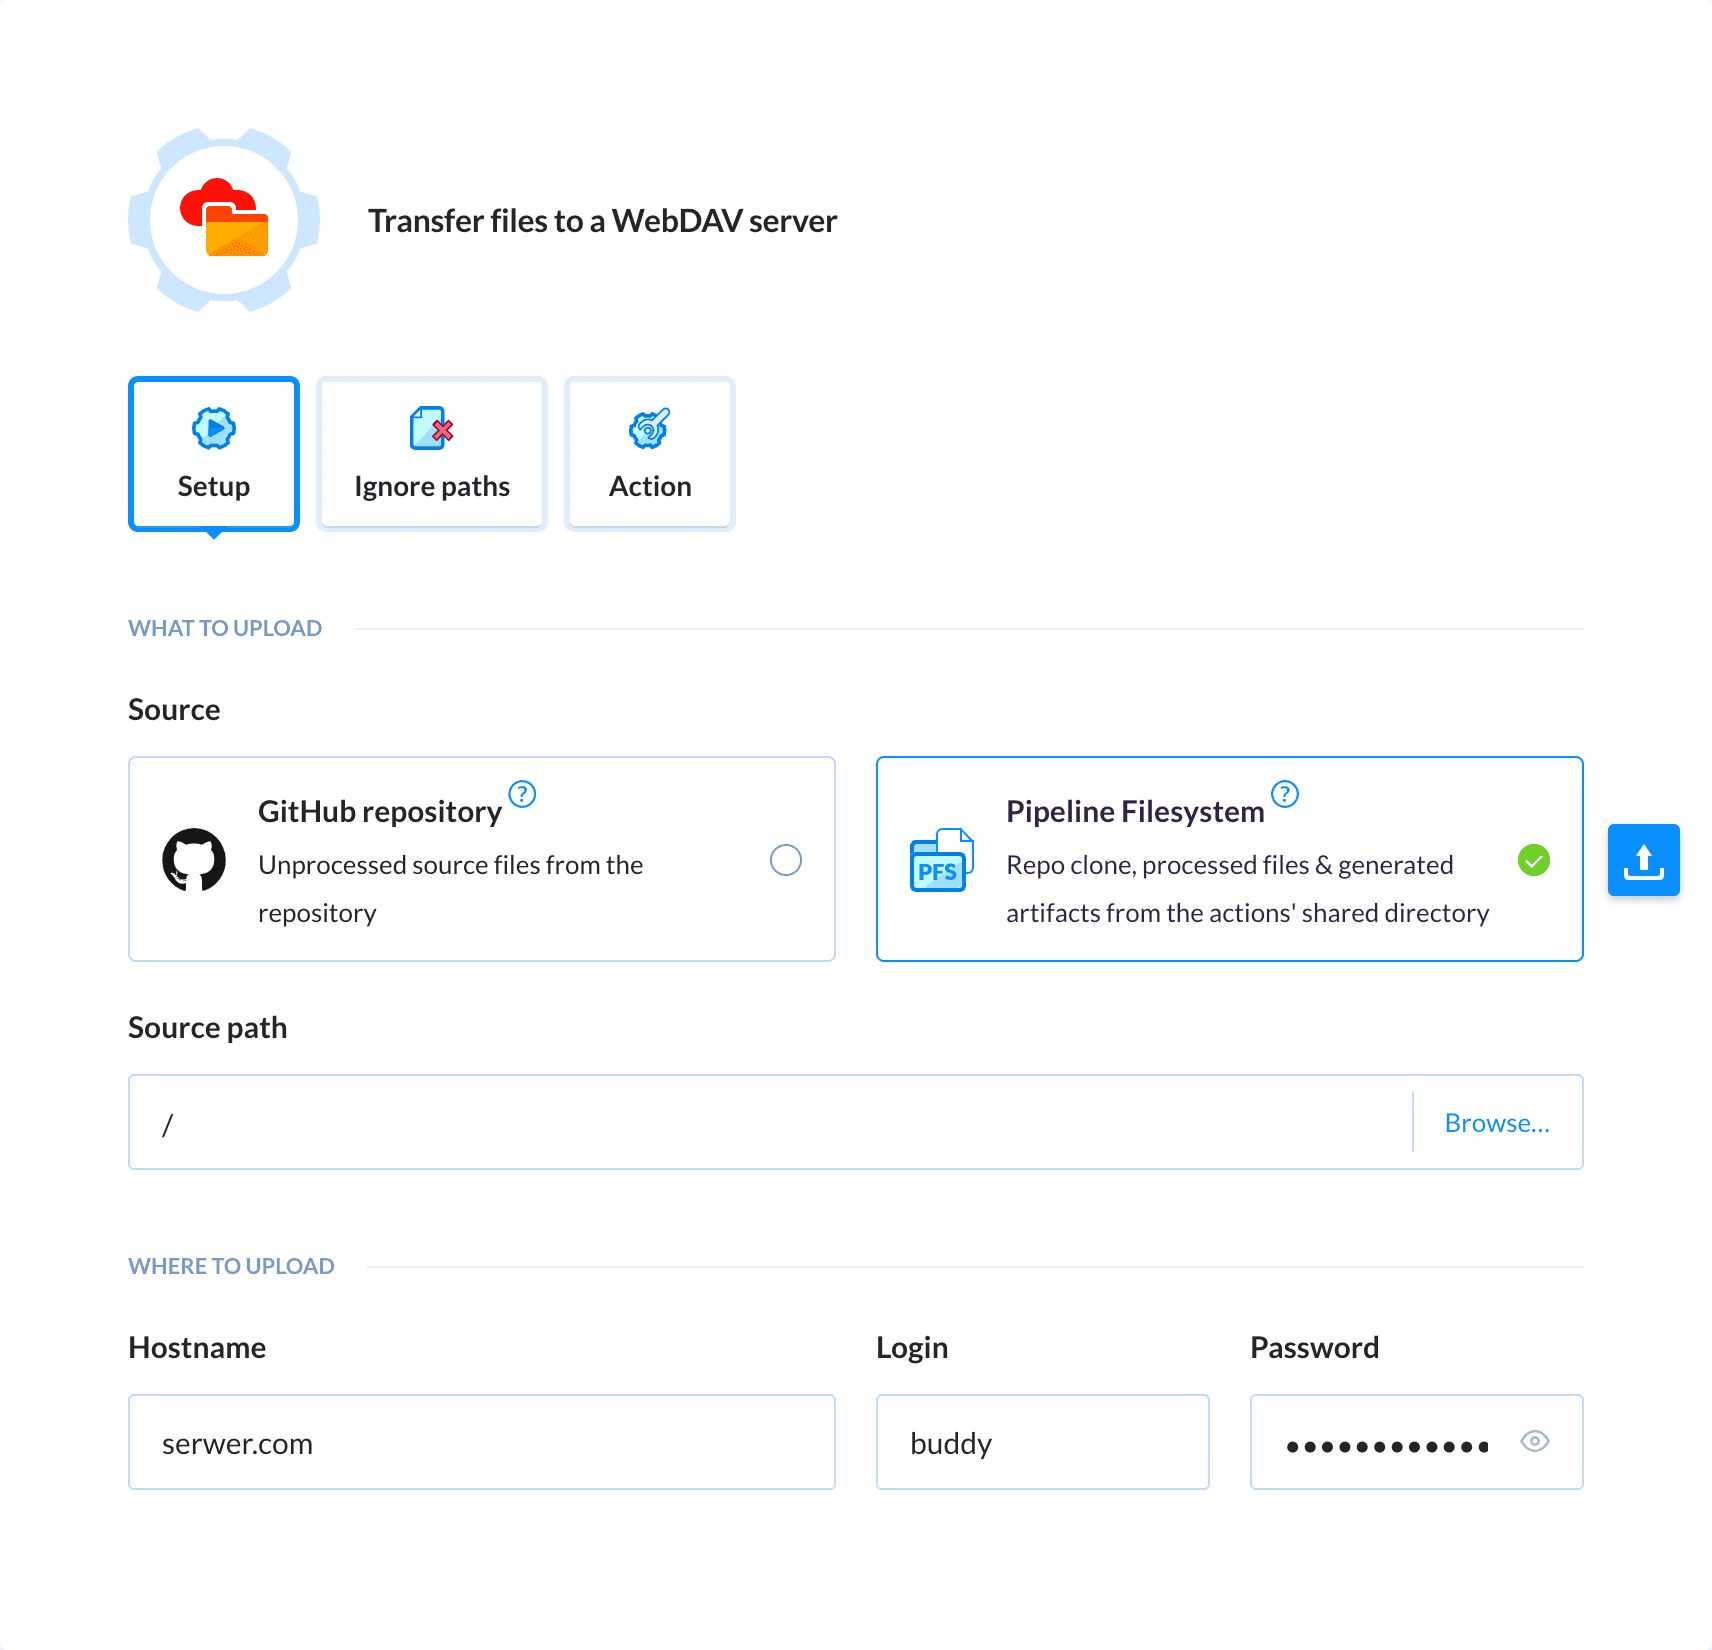This screenshot has height=1650, width=1712.
Task: Click the Login field containing buddy
Action: (1042, 1443)
